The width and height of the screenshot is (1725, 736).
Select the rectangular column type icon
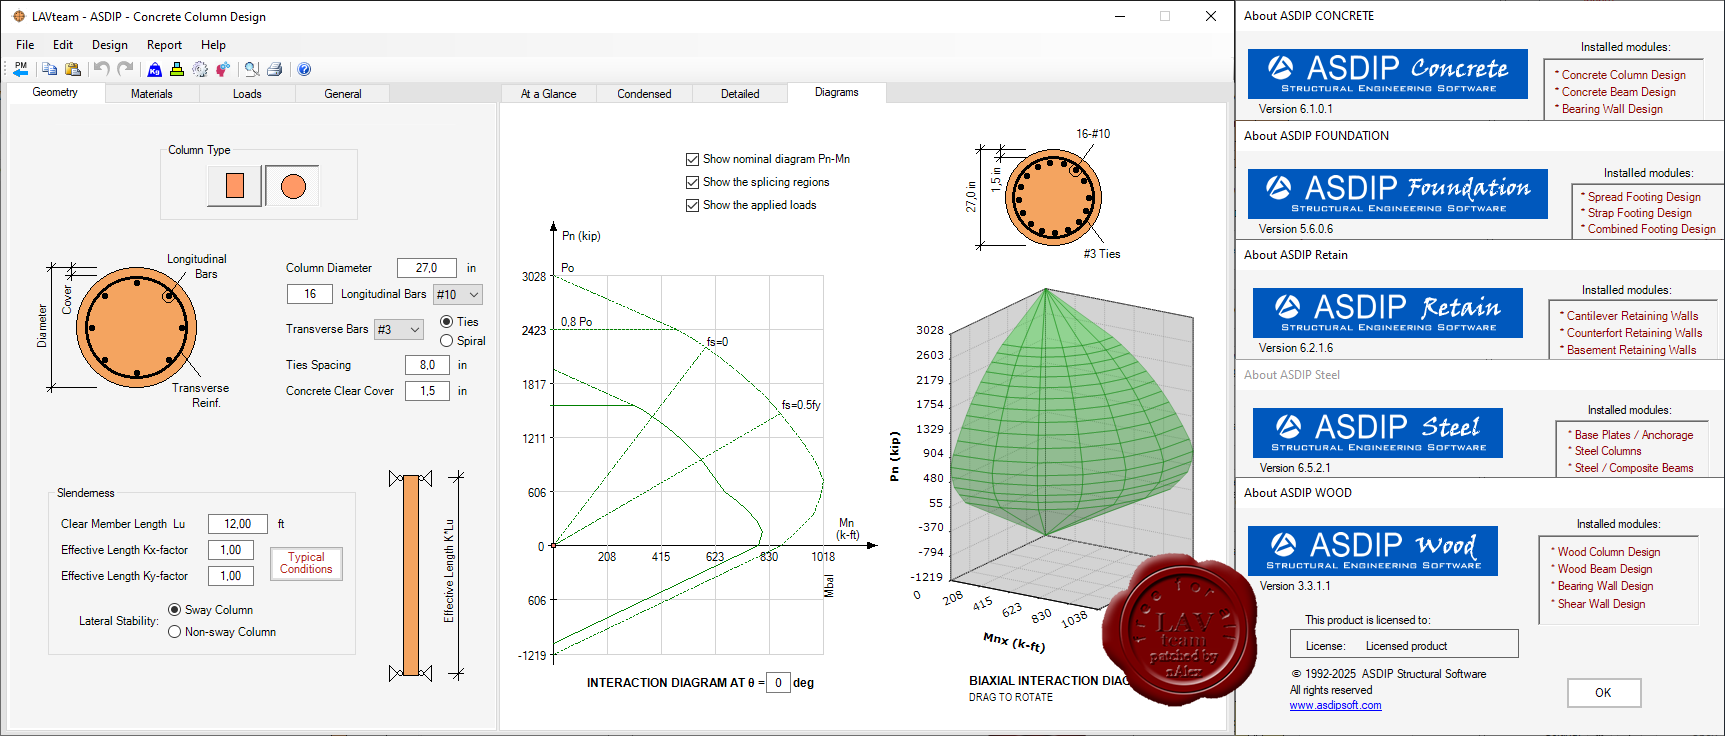(x=235, y=186)
